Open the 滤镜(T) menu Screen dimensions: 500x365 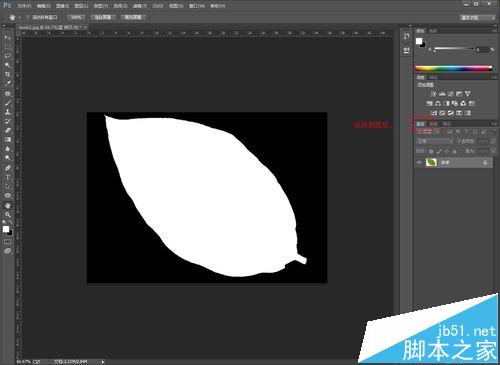click(x=140, y=6)
